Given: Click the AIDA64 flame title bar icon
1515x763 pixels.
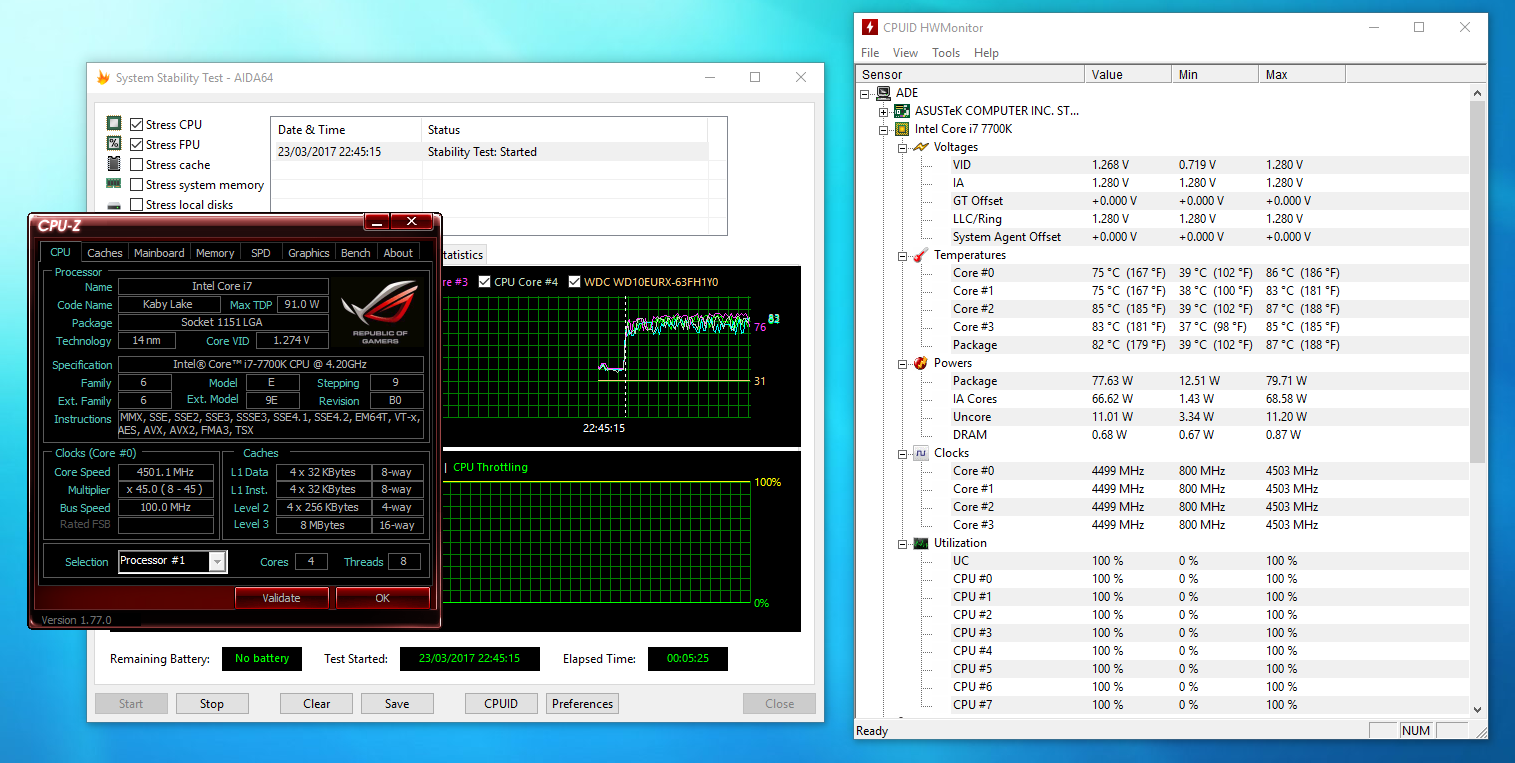Looking at the screenshot, I should tap(103, 77).
